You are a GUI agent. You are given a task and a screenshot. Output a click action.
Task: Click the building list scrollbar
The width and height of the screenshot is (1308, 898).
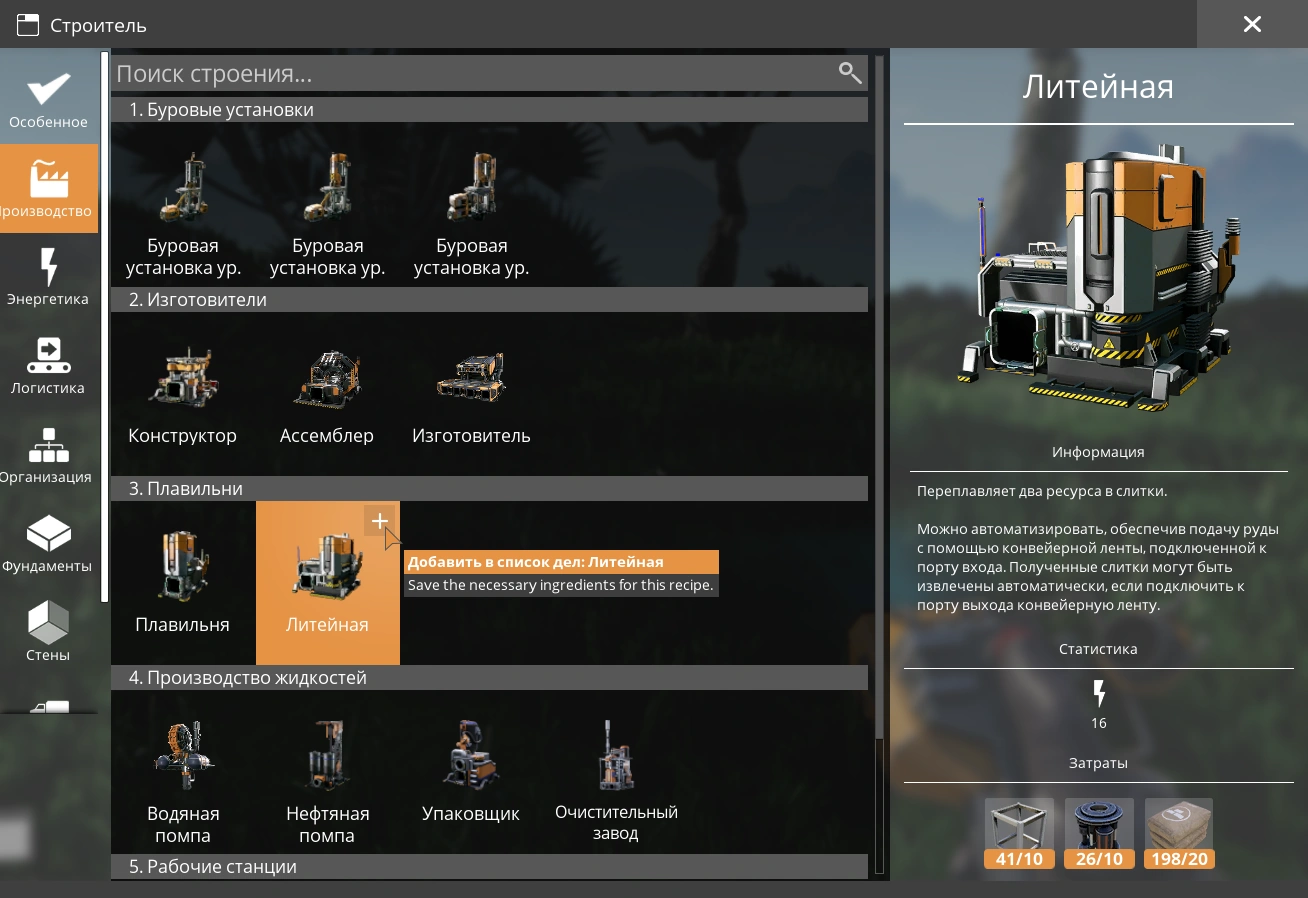click(x=880, y=800)
